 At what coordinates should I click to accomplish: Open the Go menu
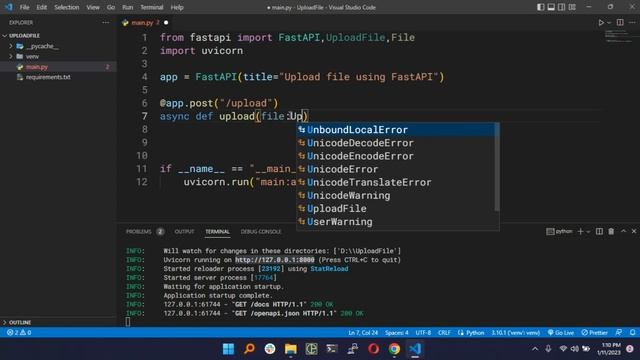click(111, 7)
